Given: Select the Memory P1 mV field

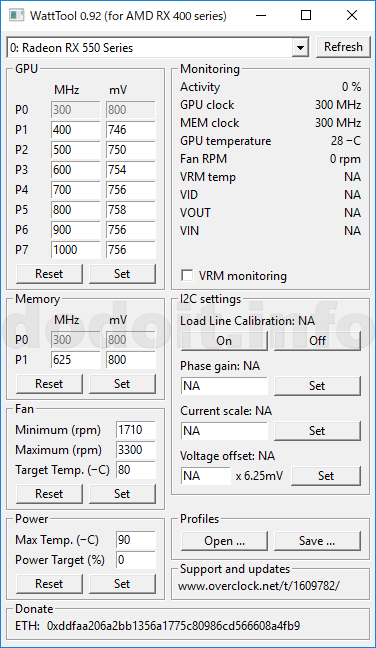Looking at the screenshot, I should pos(131,360).
